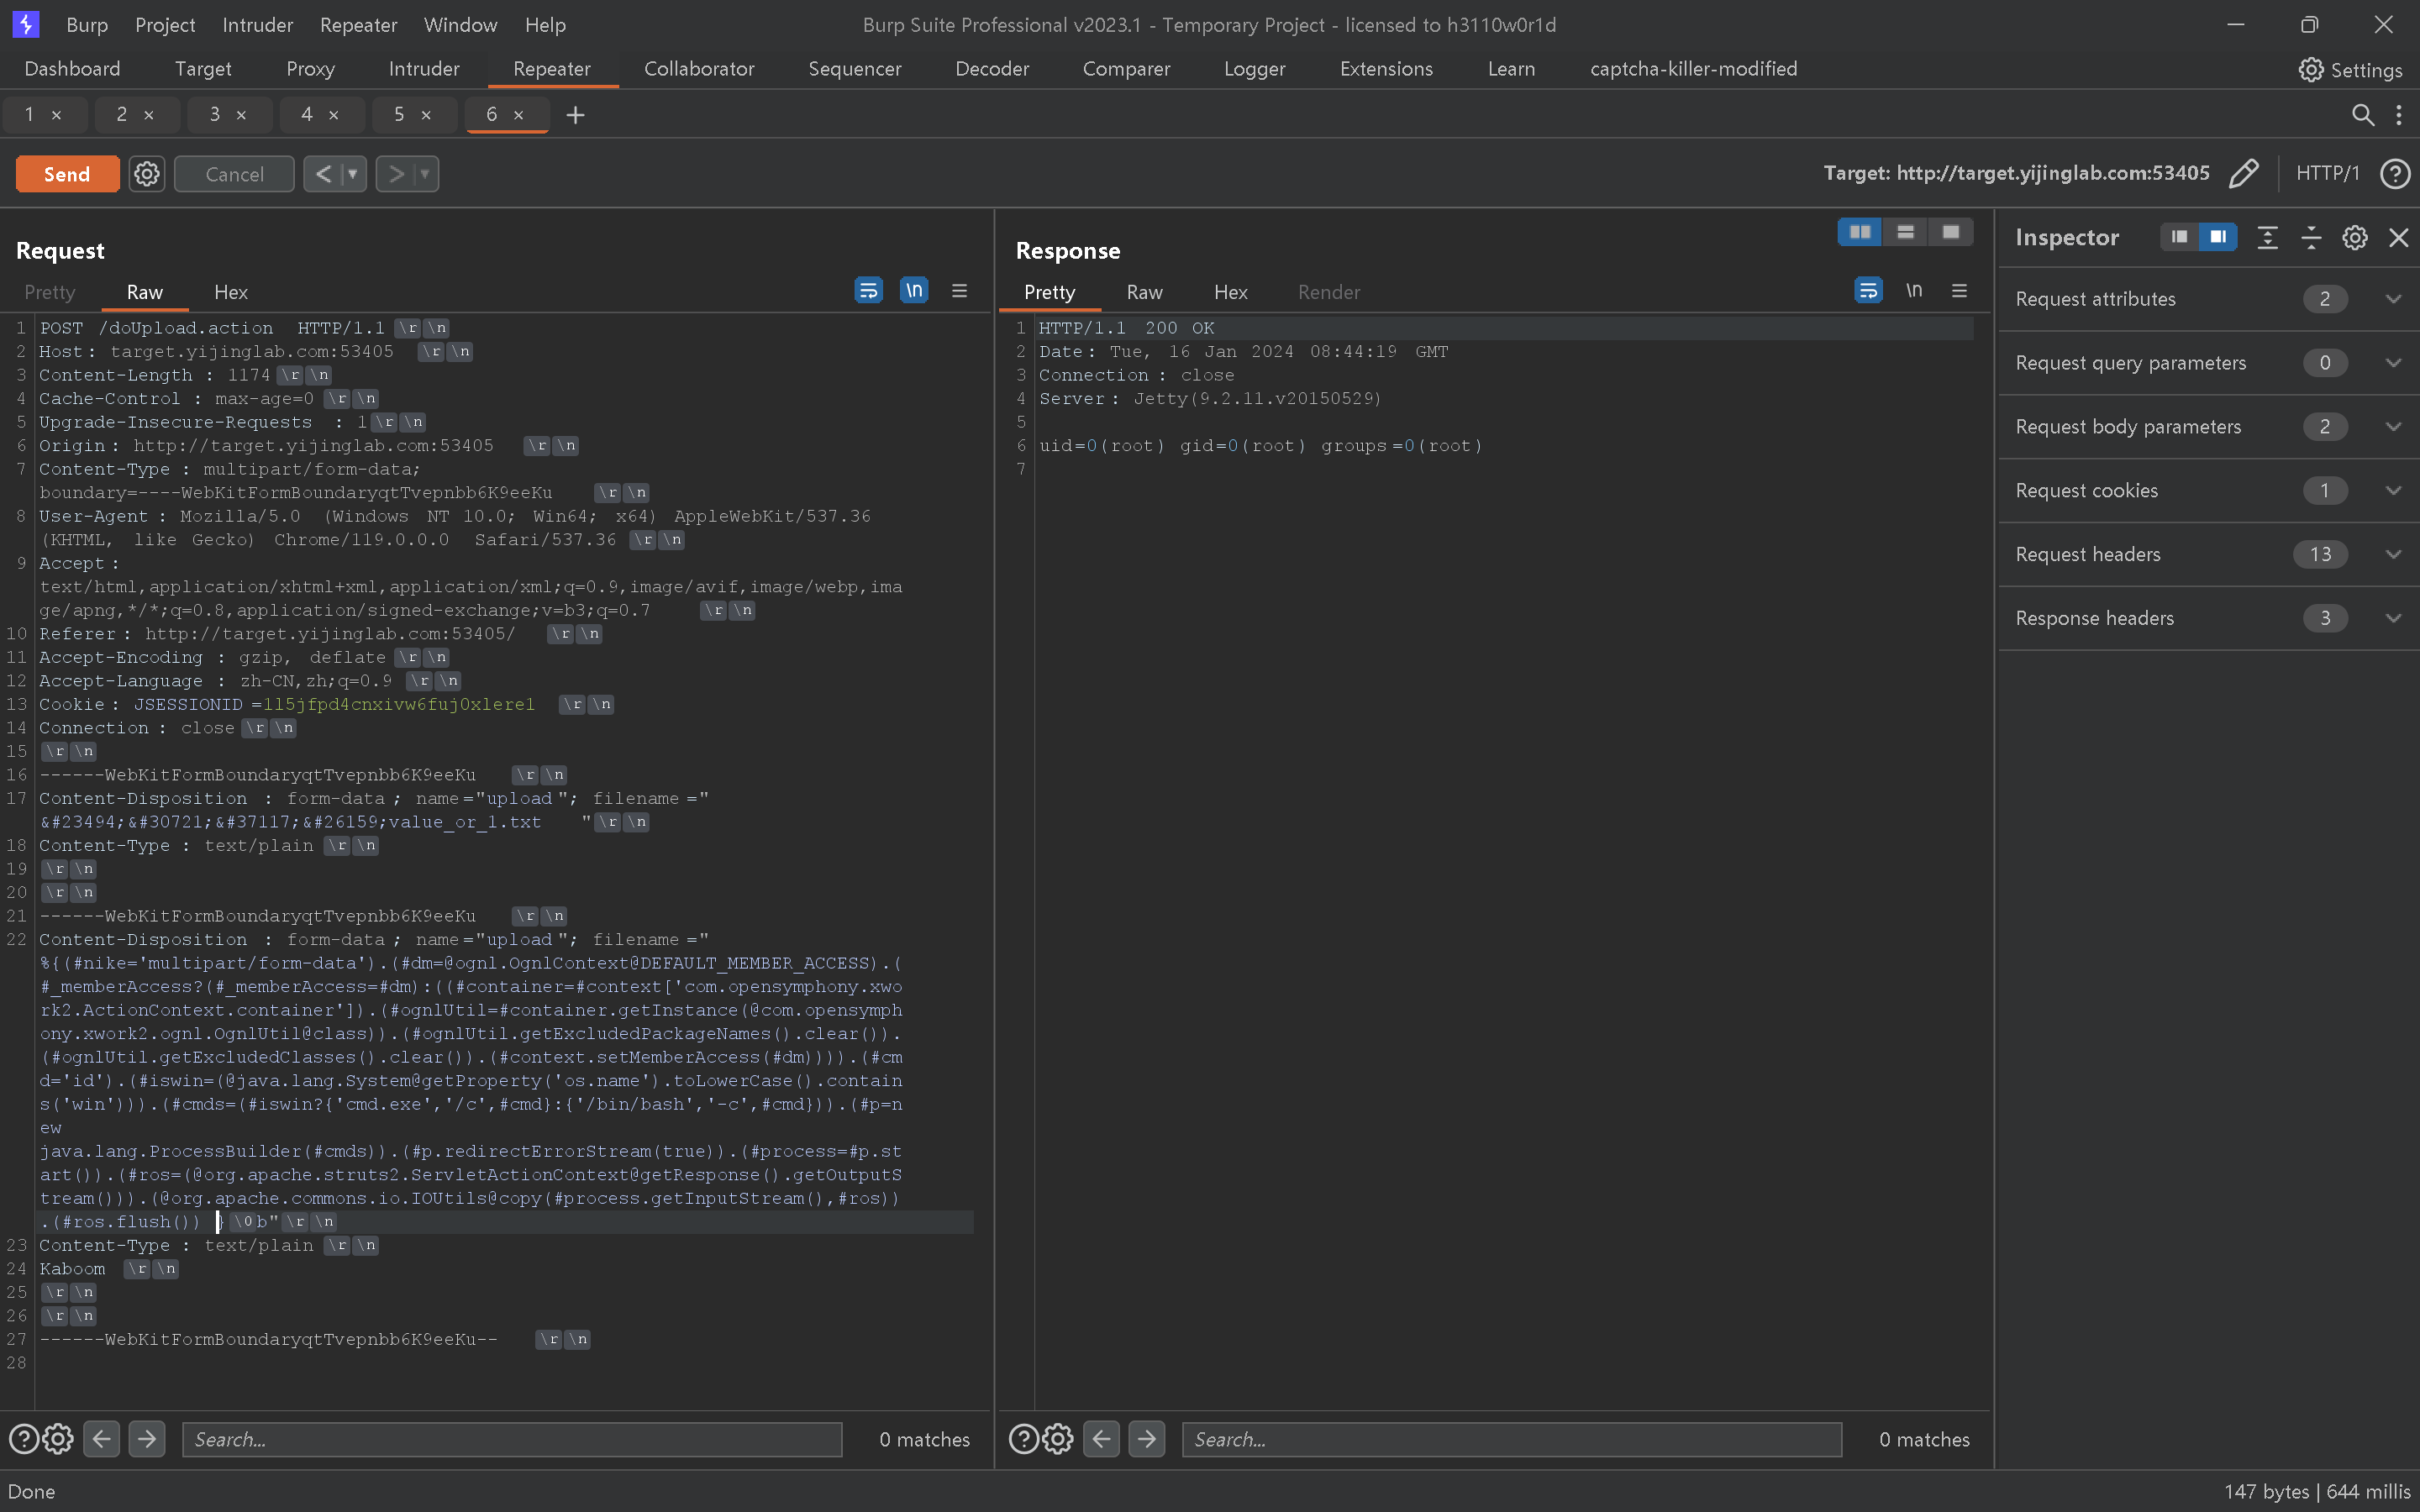Close Repeater tab 6

click(519, 115)
